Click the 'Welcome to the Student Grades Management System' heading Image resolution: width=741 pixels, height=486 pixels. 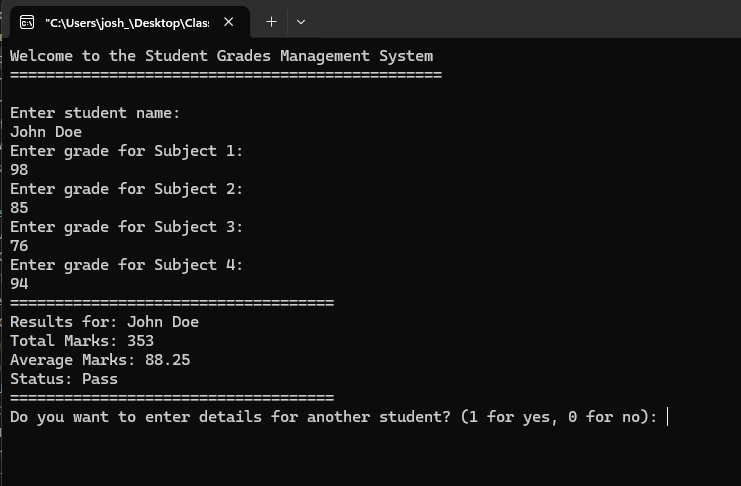pyautogui.click(x=221, y=56)
